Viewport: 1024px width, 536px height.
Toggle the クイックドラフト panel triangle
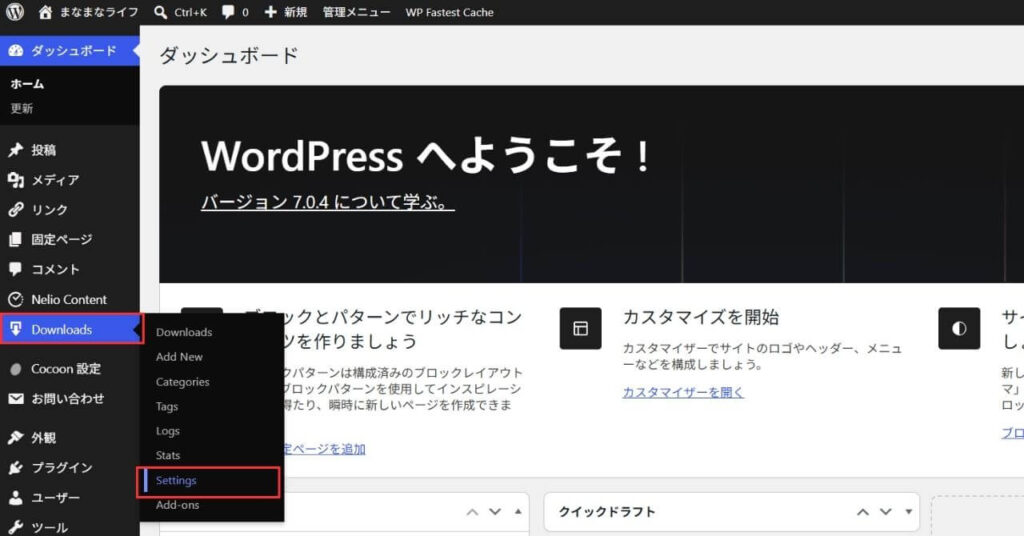908,512
